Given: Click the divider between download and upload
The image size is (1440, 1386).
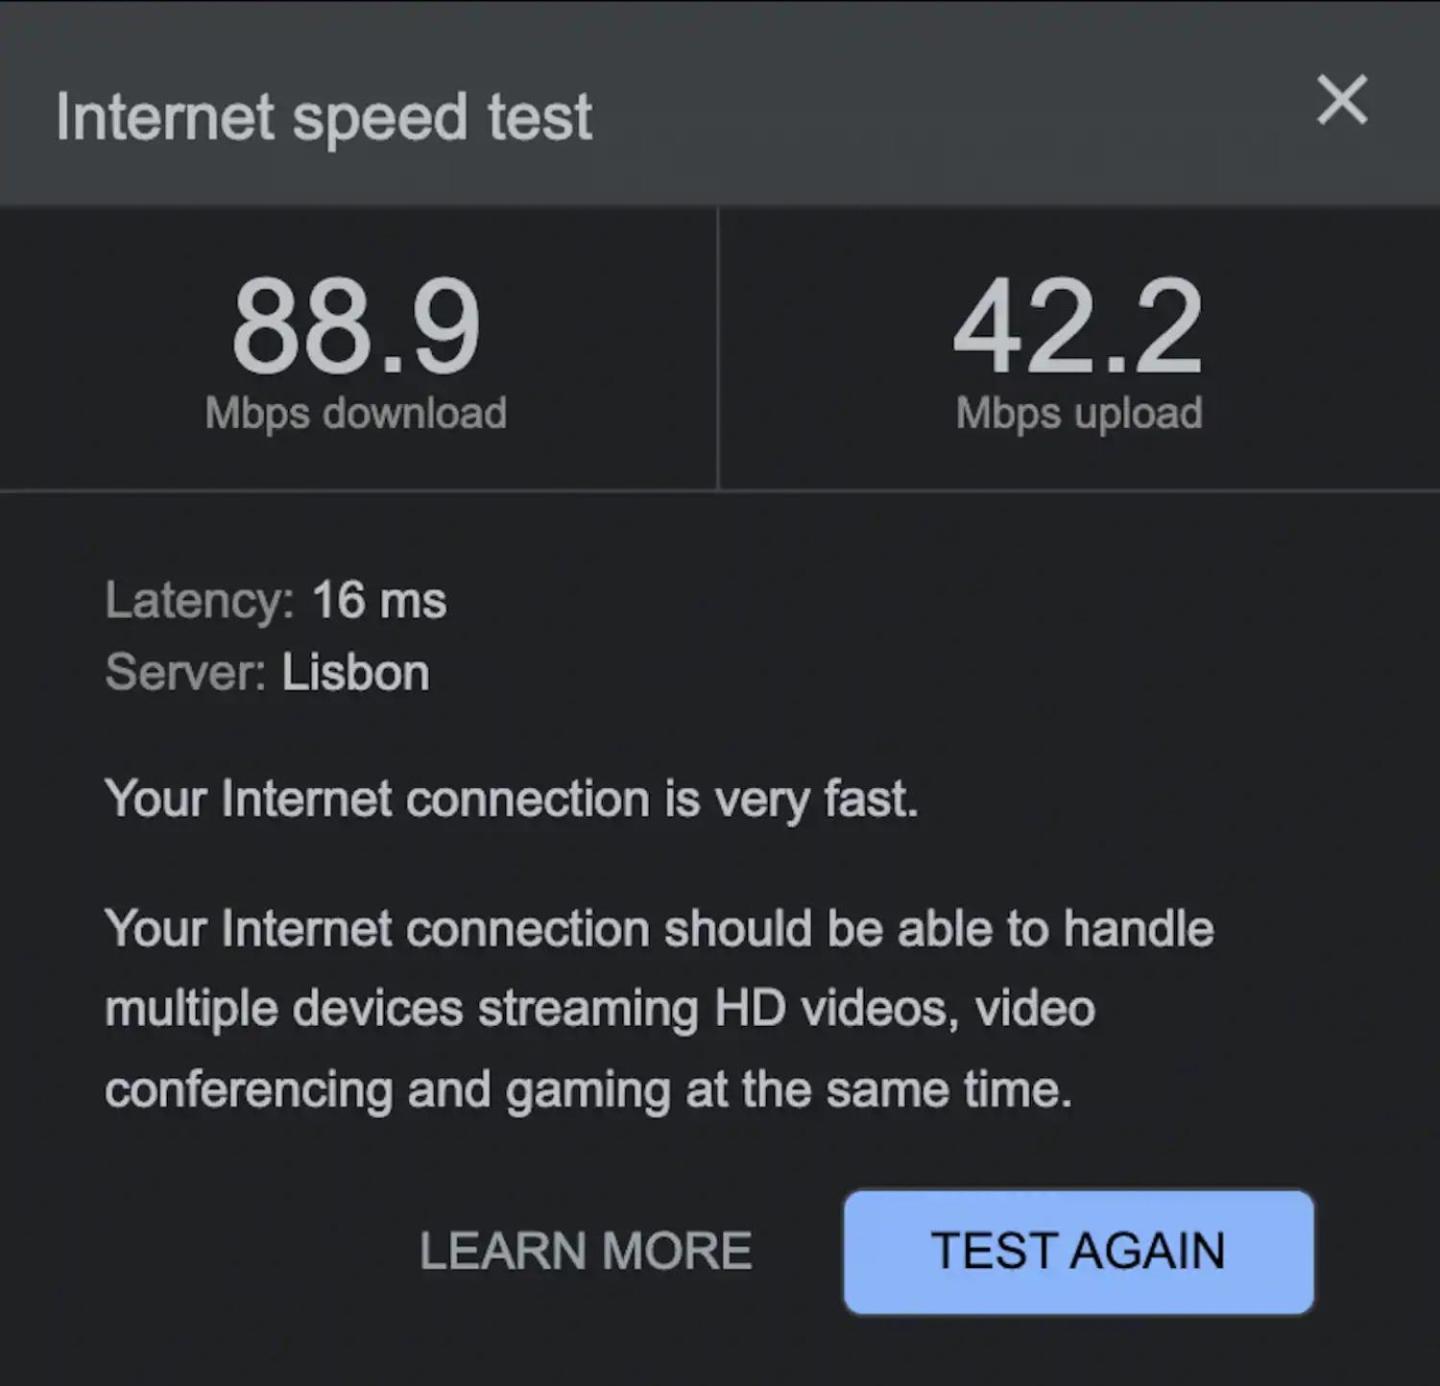Looking at the screenshot, I should 718,348.
